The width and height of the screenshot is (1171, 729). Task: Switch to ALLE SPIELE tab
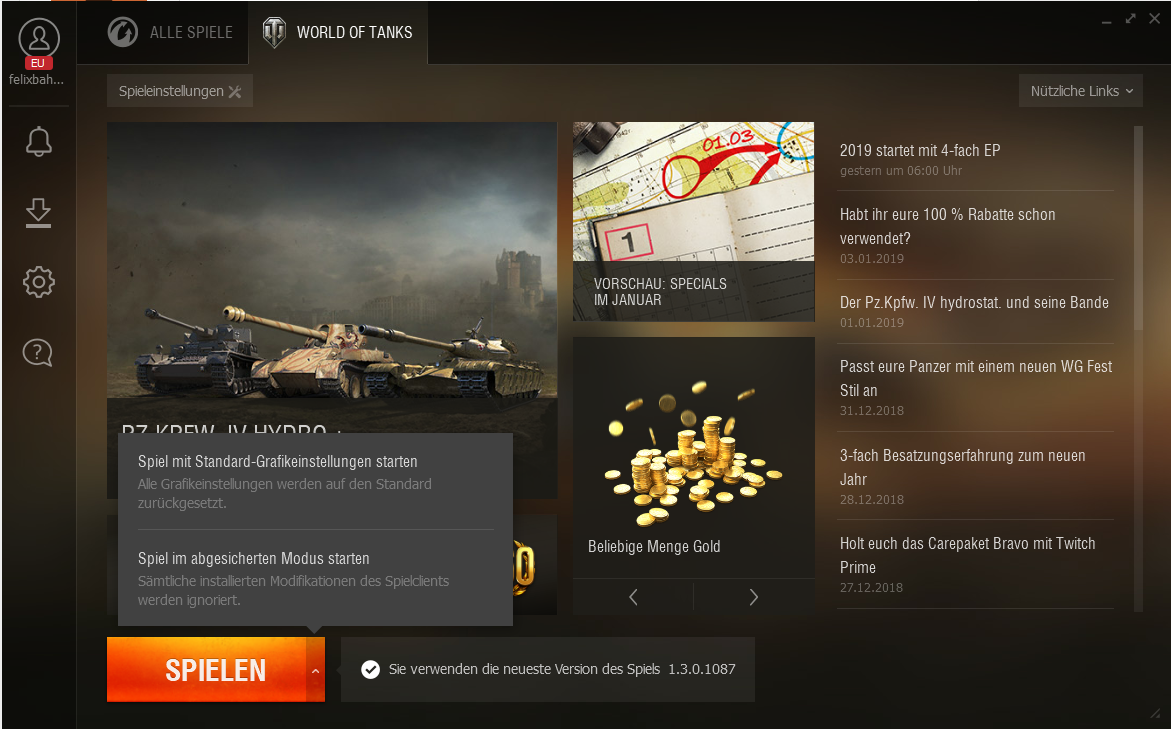point(170,32)
